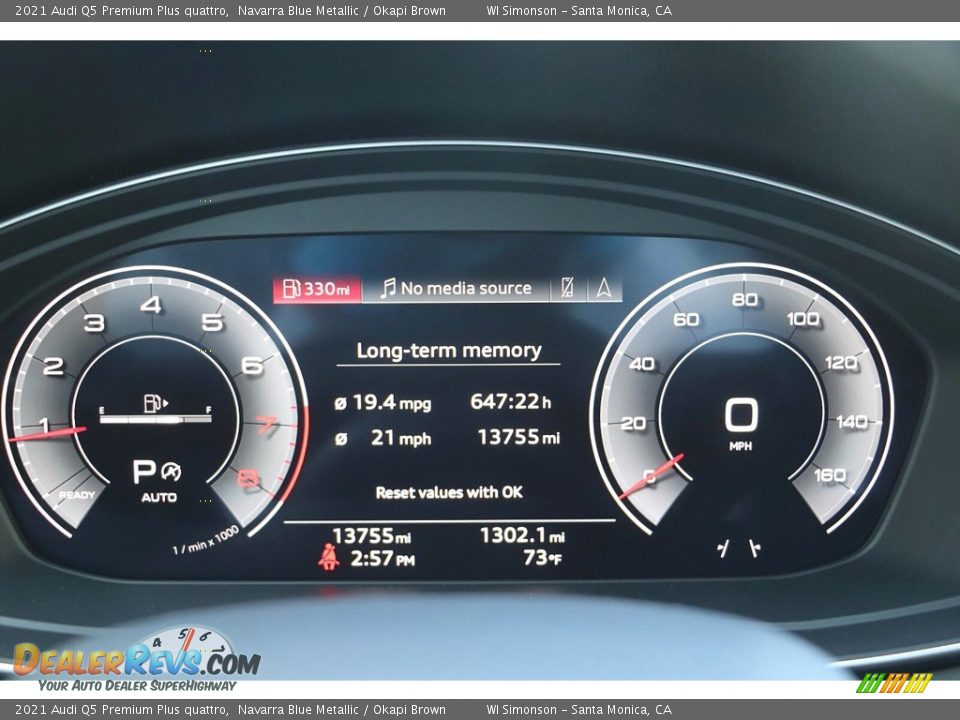Click the AUTO label under gear

pyautogui.click(x=159, y=498)
